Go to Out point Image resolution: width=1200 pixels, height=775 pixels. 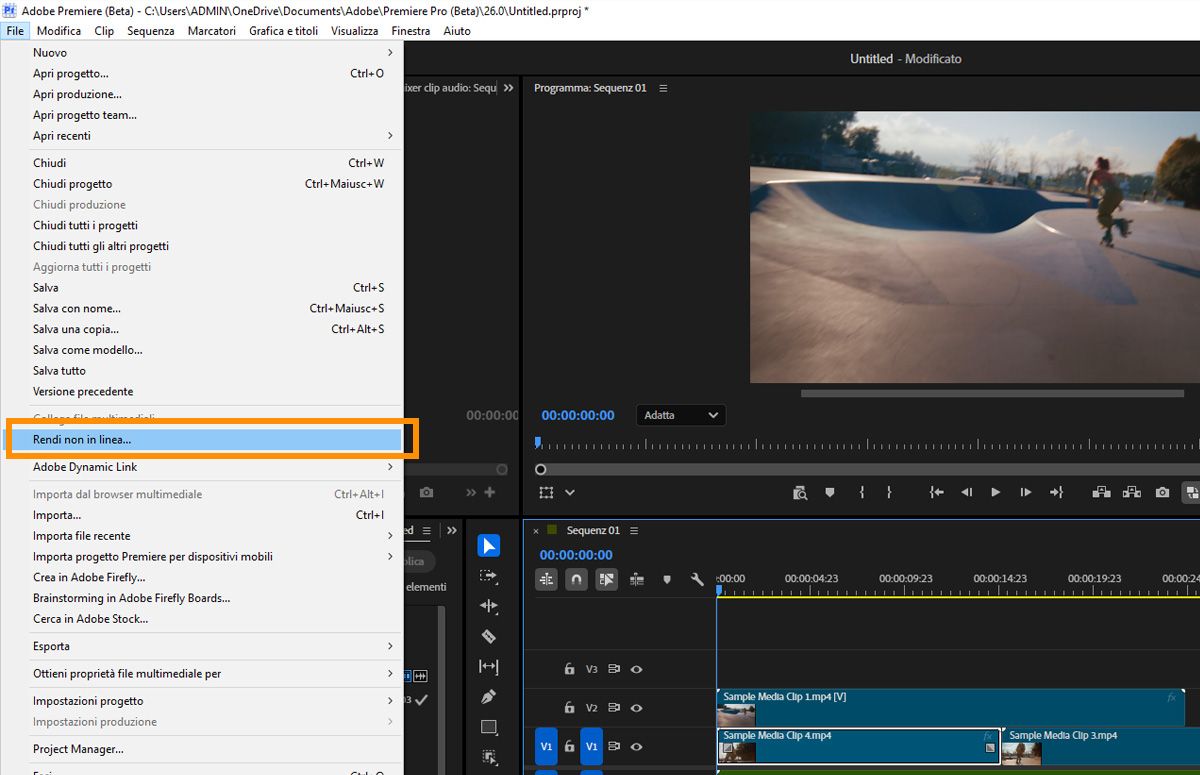pyautogui.click(x=1056, y=492)
